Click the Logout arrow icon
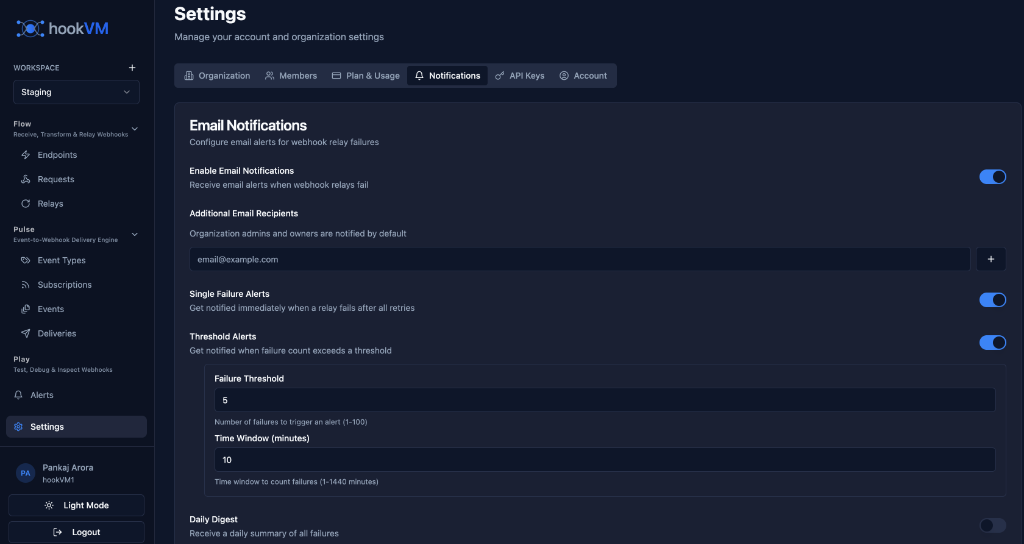This screenshot has width=1024, height=544. (57, 532)
